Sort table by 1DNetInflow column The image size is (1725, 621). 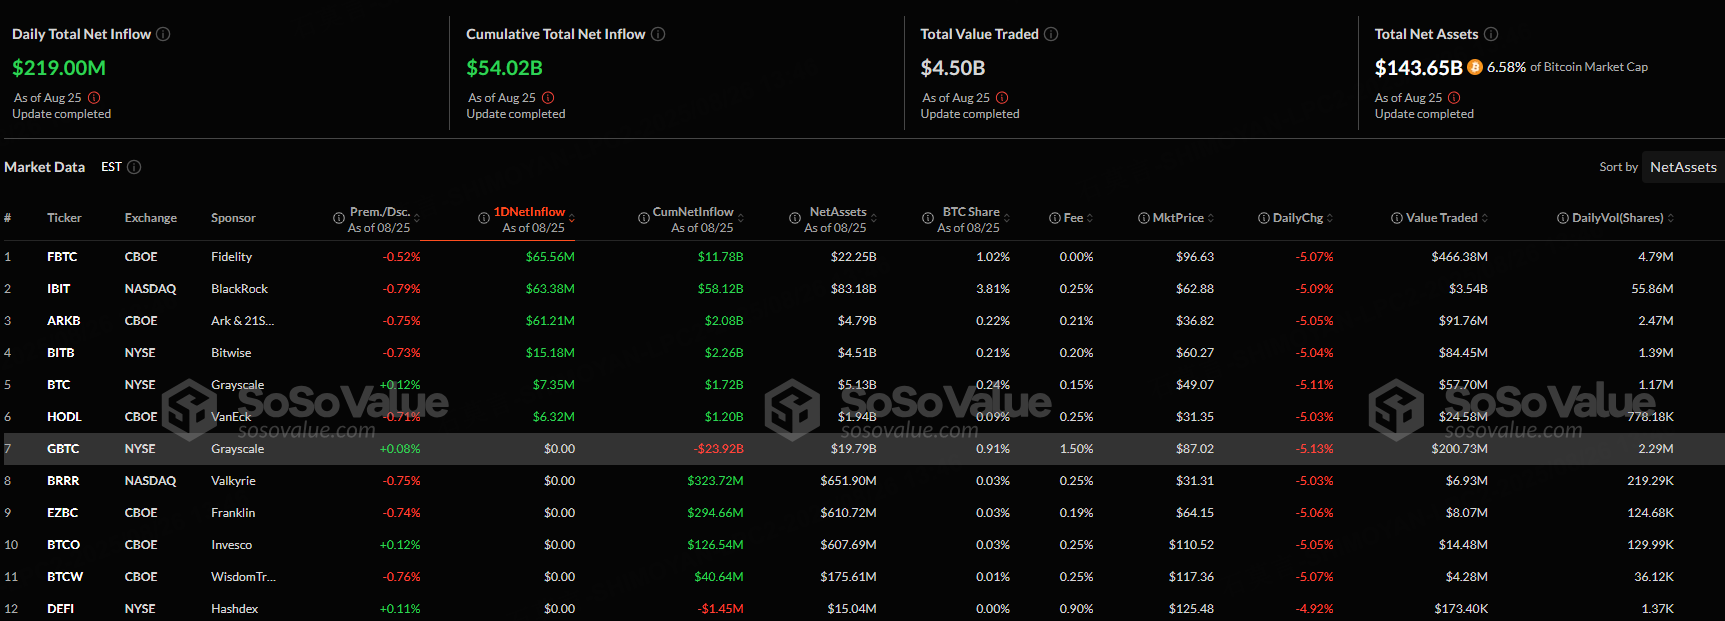[x=529, y=212]
